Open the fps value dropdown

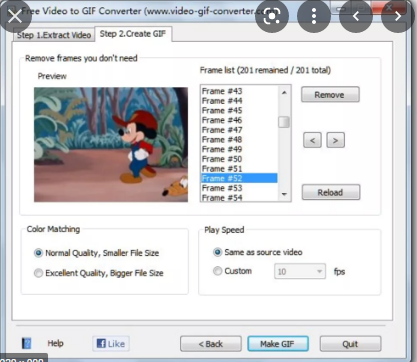[x=300, y=272]
